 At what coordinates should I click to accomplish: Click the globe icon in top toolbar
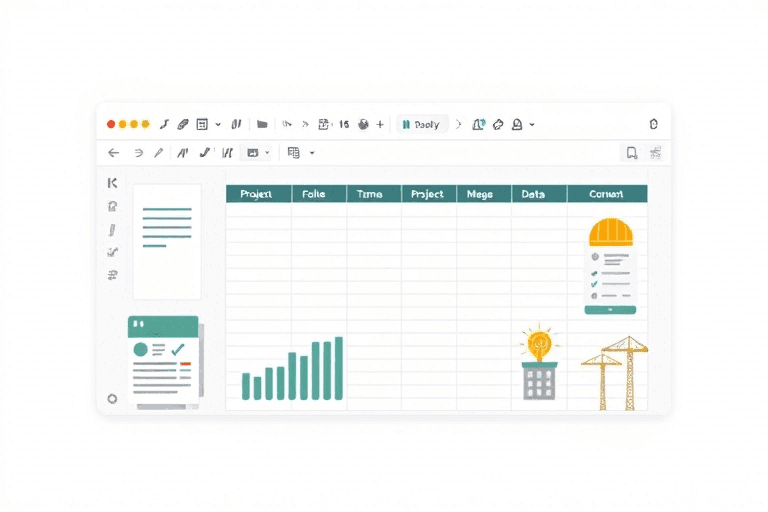pos(363,125)
